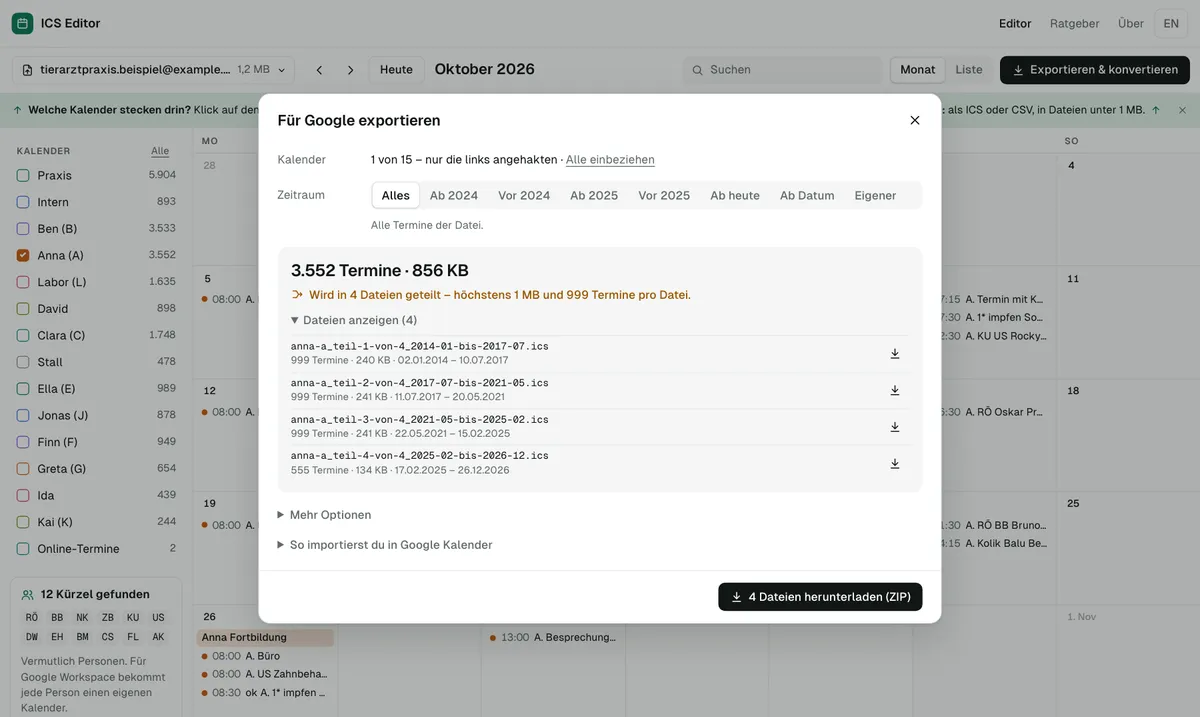Toggle the Ben (B) calendar checkbox
This screenshot has width=1200, height=717.
pos(23,228)
